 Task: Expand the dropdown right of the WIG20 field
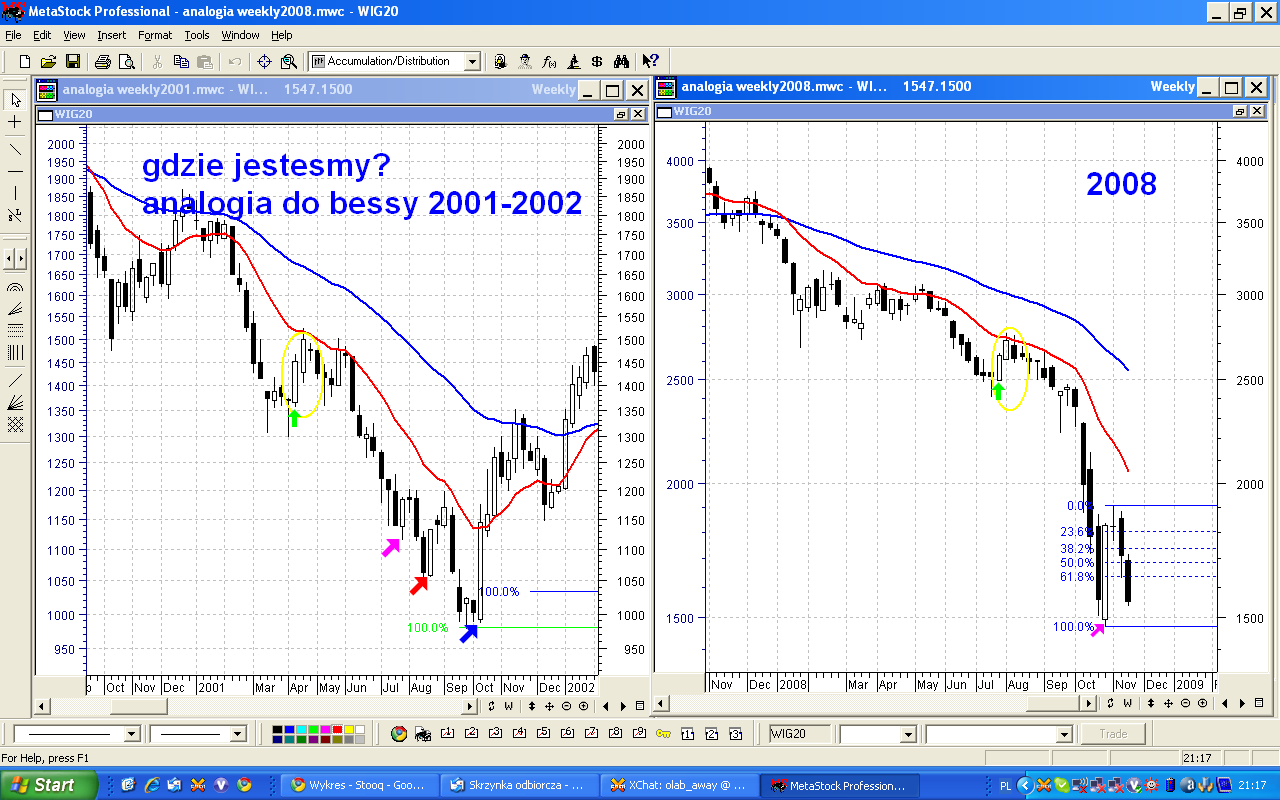pyautogui.click(x=908, y=734)
